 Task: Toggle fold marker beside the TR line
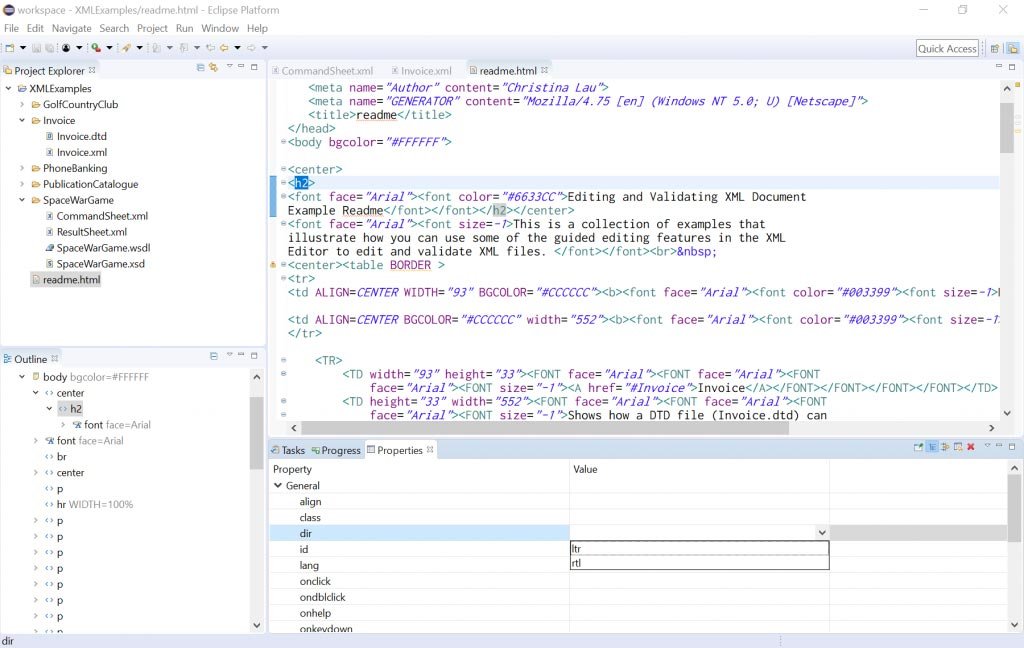tap(283, 360)
